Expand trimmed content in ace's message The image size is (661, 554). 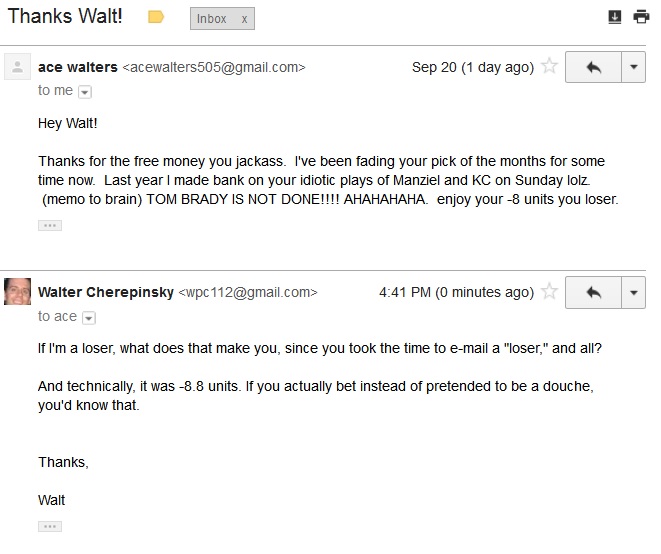(x=50, y=226)
